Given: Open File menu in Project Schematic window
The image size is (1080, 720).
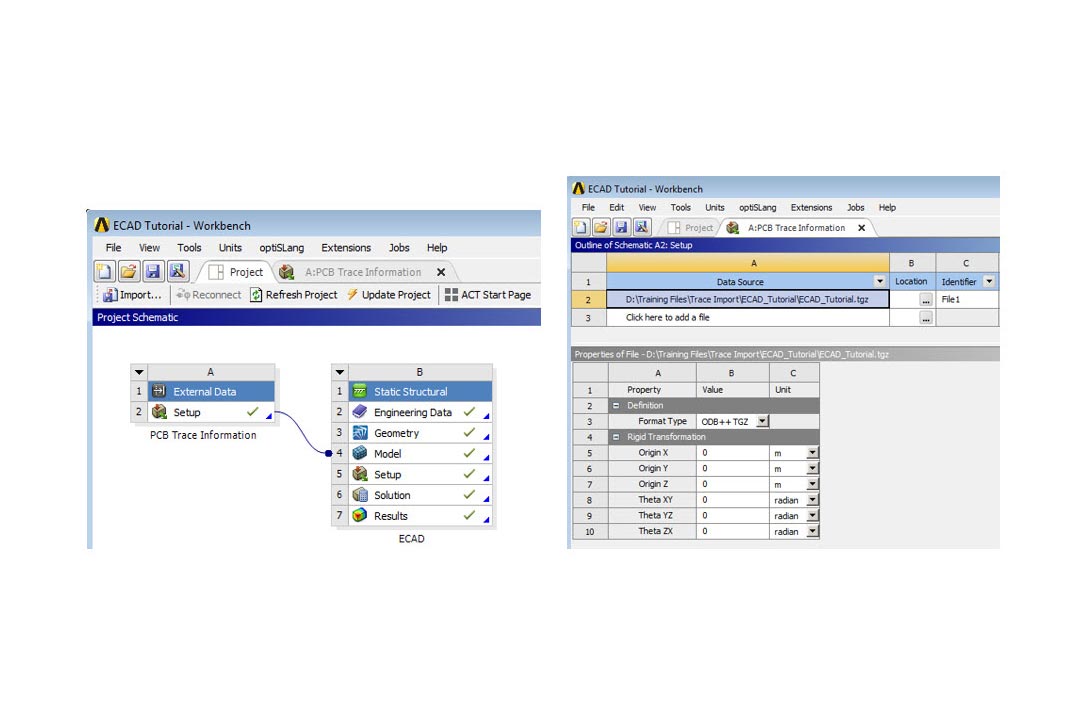Looking at the screenshot, I should pos(114,248).
